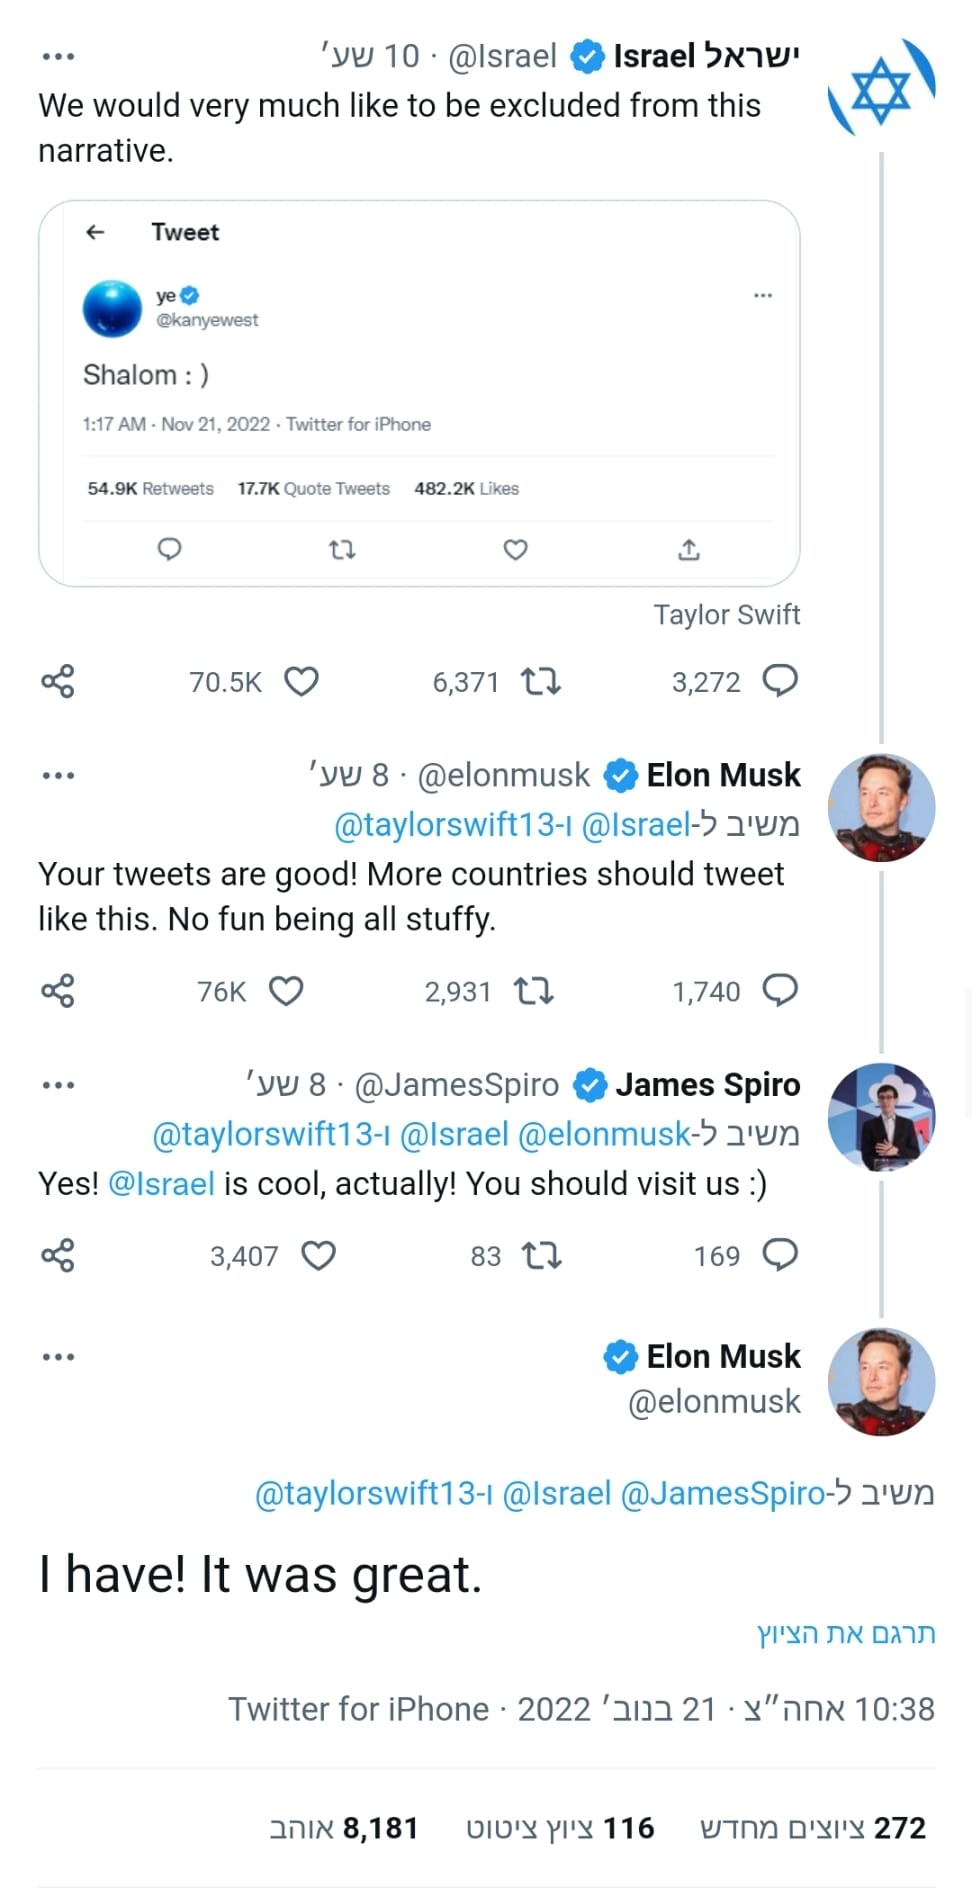View the 116 quote tweets
This screenshot has width=972, height=1893.
560,1828
